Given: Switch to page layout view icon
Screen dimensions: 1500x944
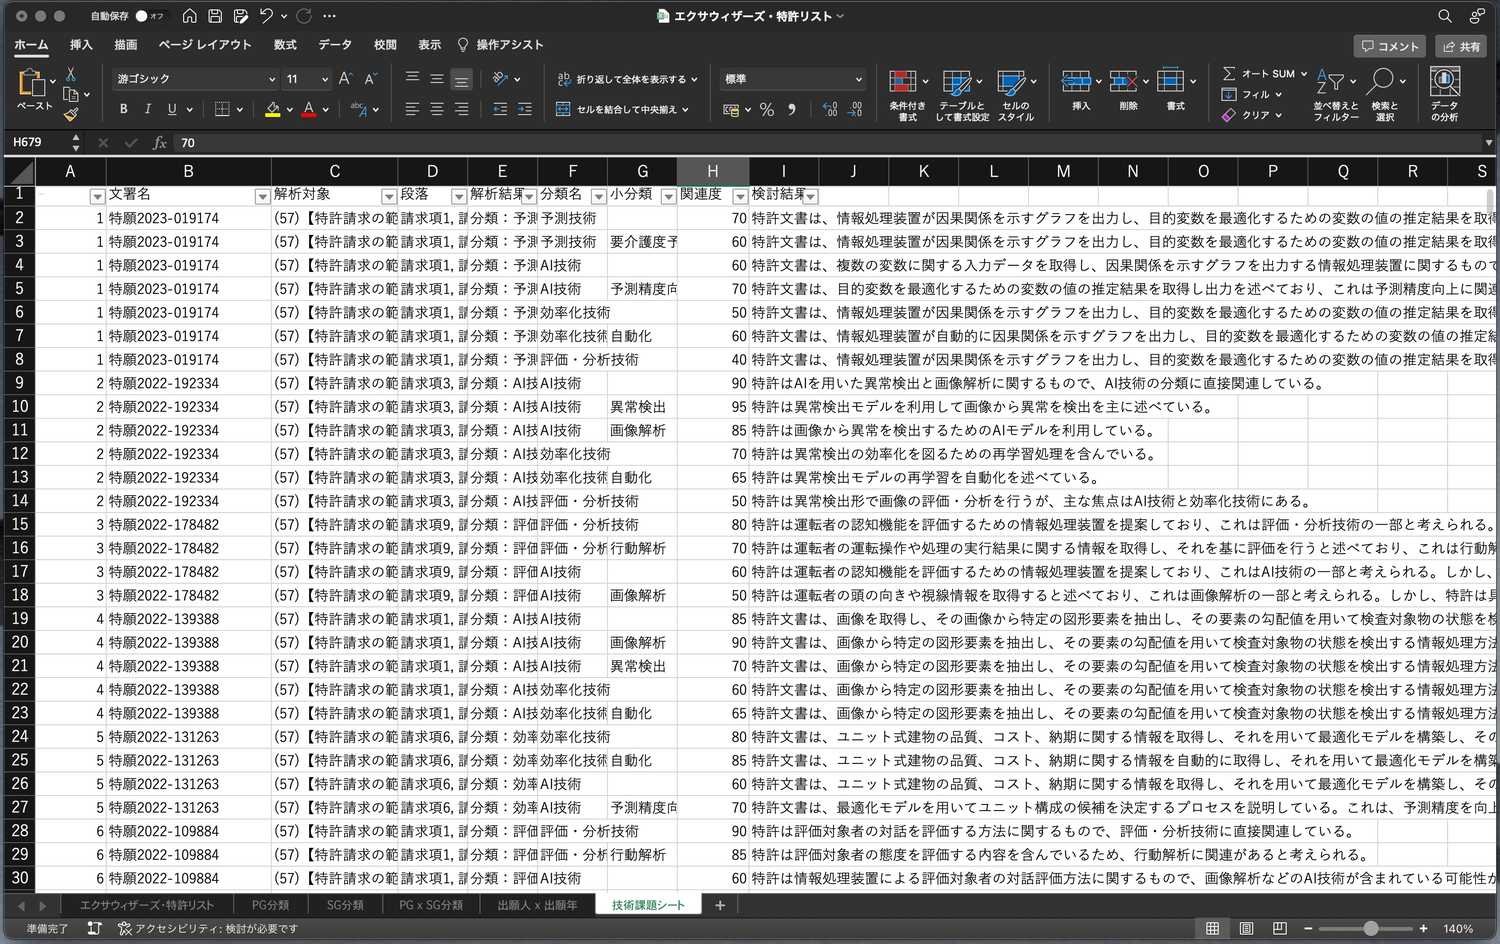Looking at the screenshot, I should (x=1246, y=929).
